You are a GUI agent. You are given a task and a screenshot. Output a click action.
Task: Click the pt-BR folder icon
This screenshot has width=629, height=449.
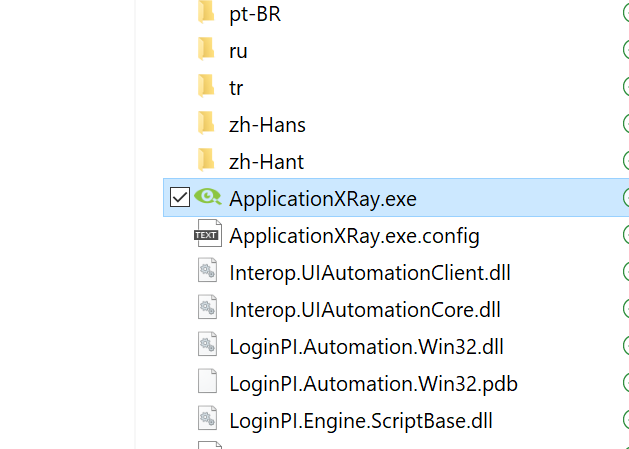tap(206, 12)
